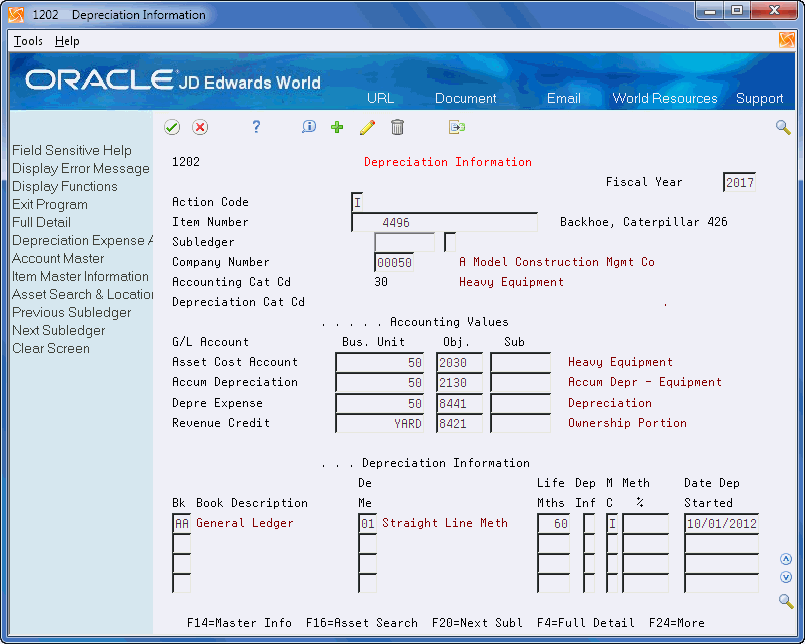Viewport: 805px width, 644px height.
Task: Click the 'Straight Line Meth' description text
Action: click(x=445, y=523)
